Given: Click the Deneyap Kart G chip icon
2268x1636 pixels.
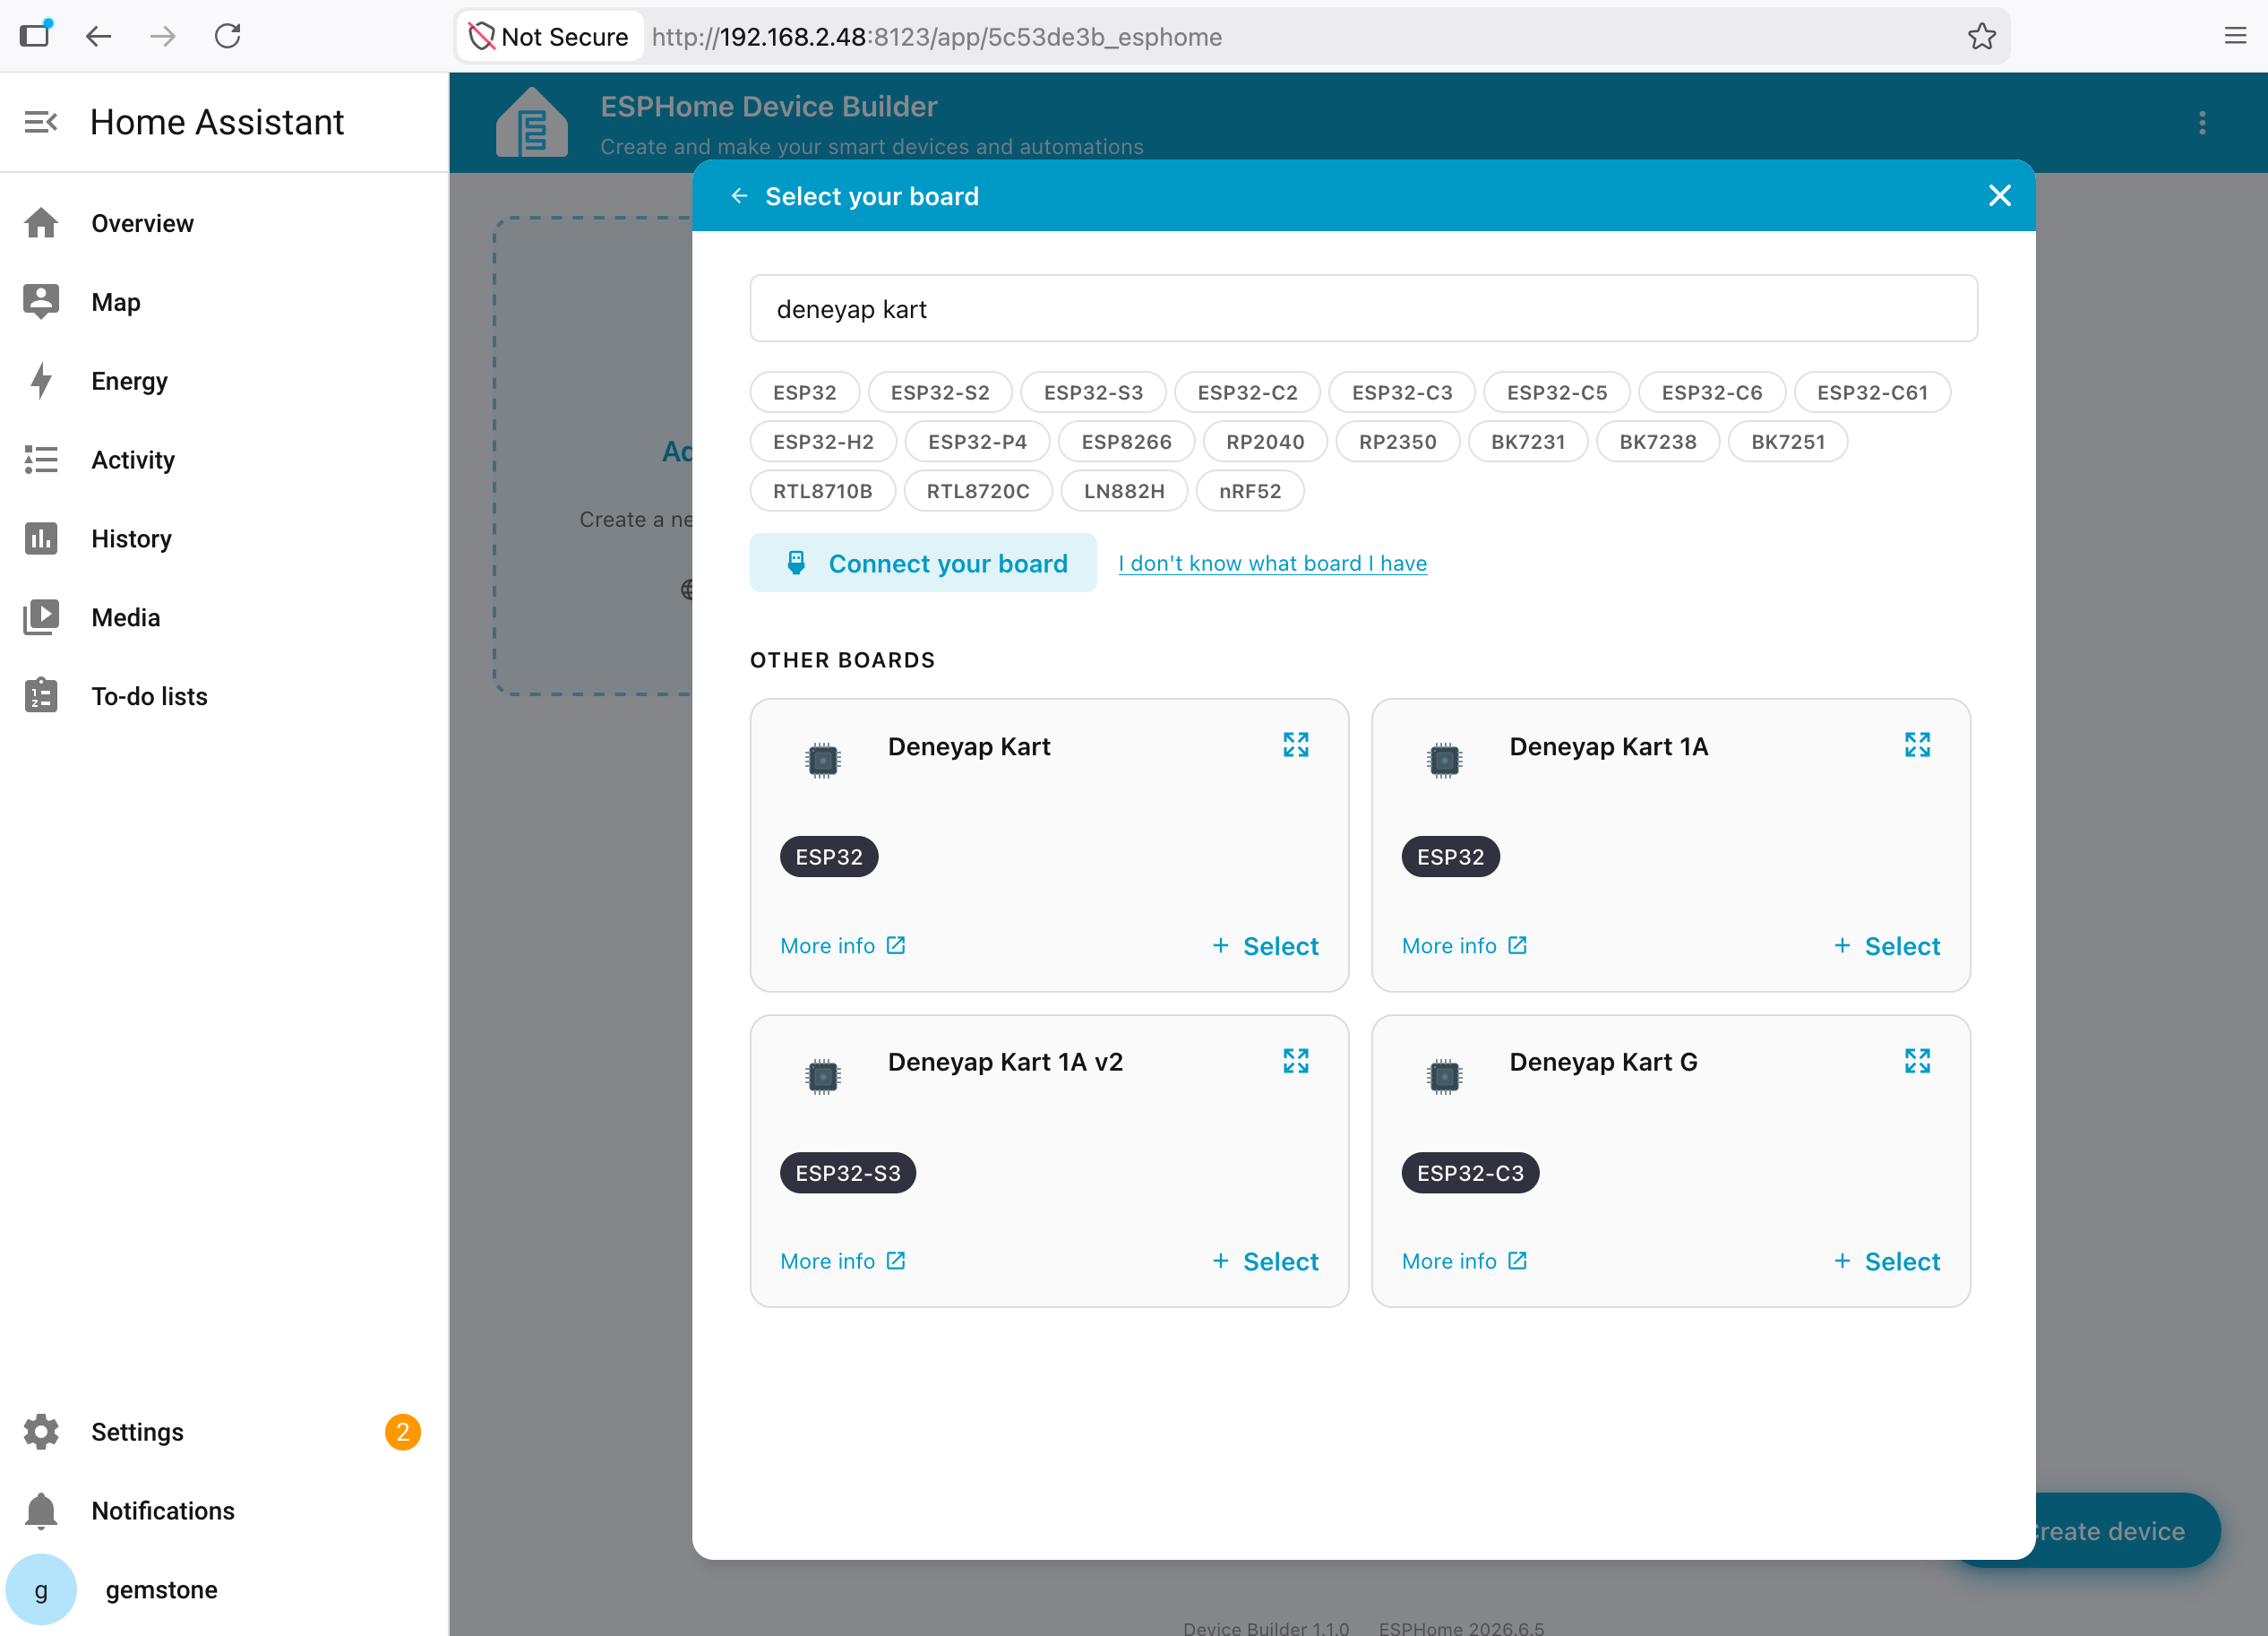Looking at the screenshot, I should [x=1444, y=1077].
